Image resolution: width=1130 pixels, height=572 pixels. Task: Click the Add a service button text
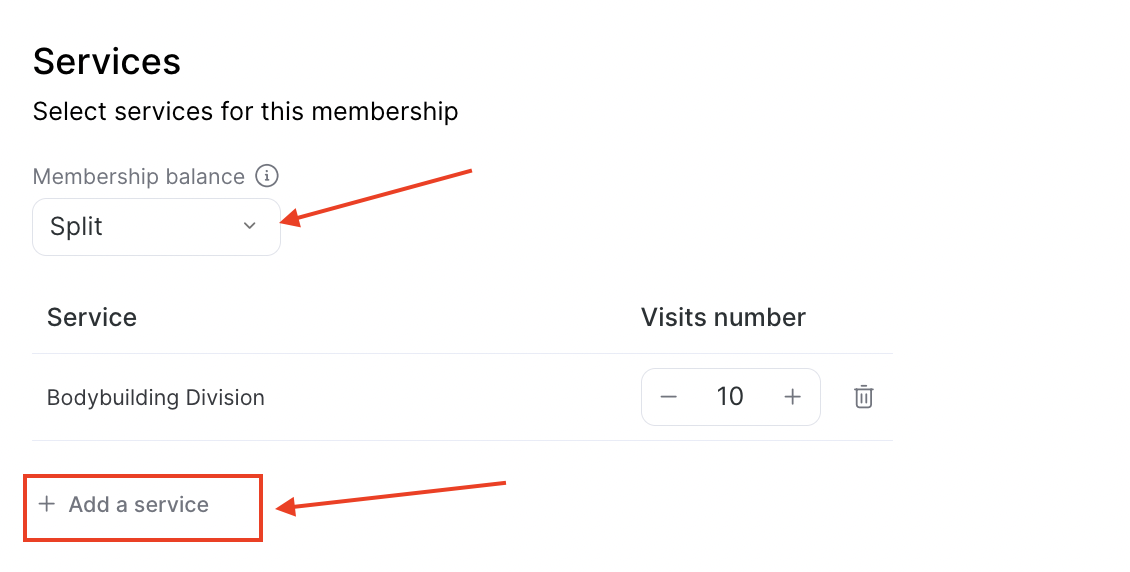click(138, 504)
